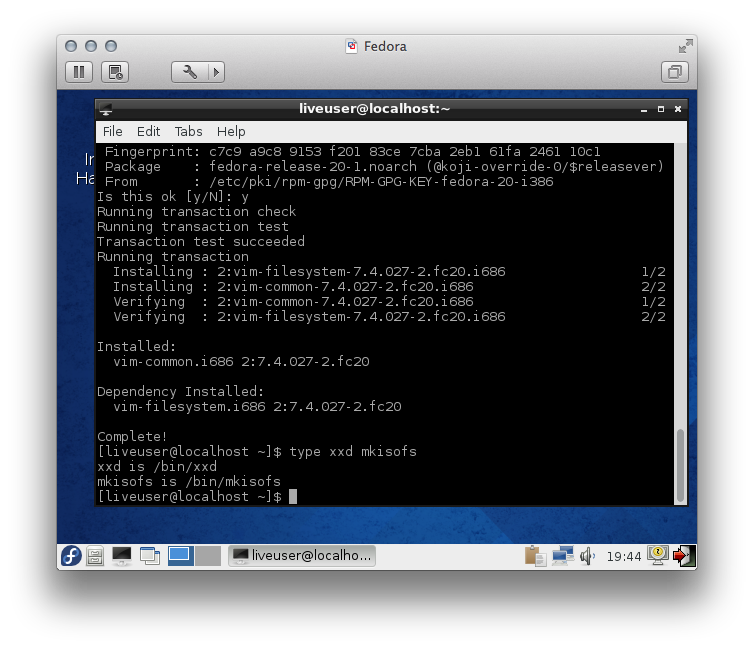Open virtual machine settings wrench icon
Screen dimensions: 754x649
[189, 72]
